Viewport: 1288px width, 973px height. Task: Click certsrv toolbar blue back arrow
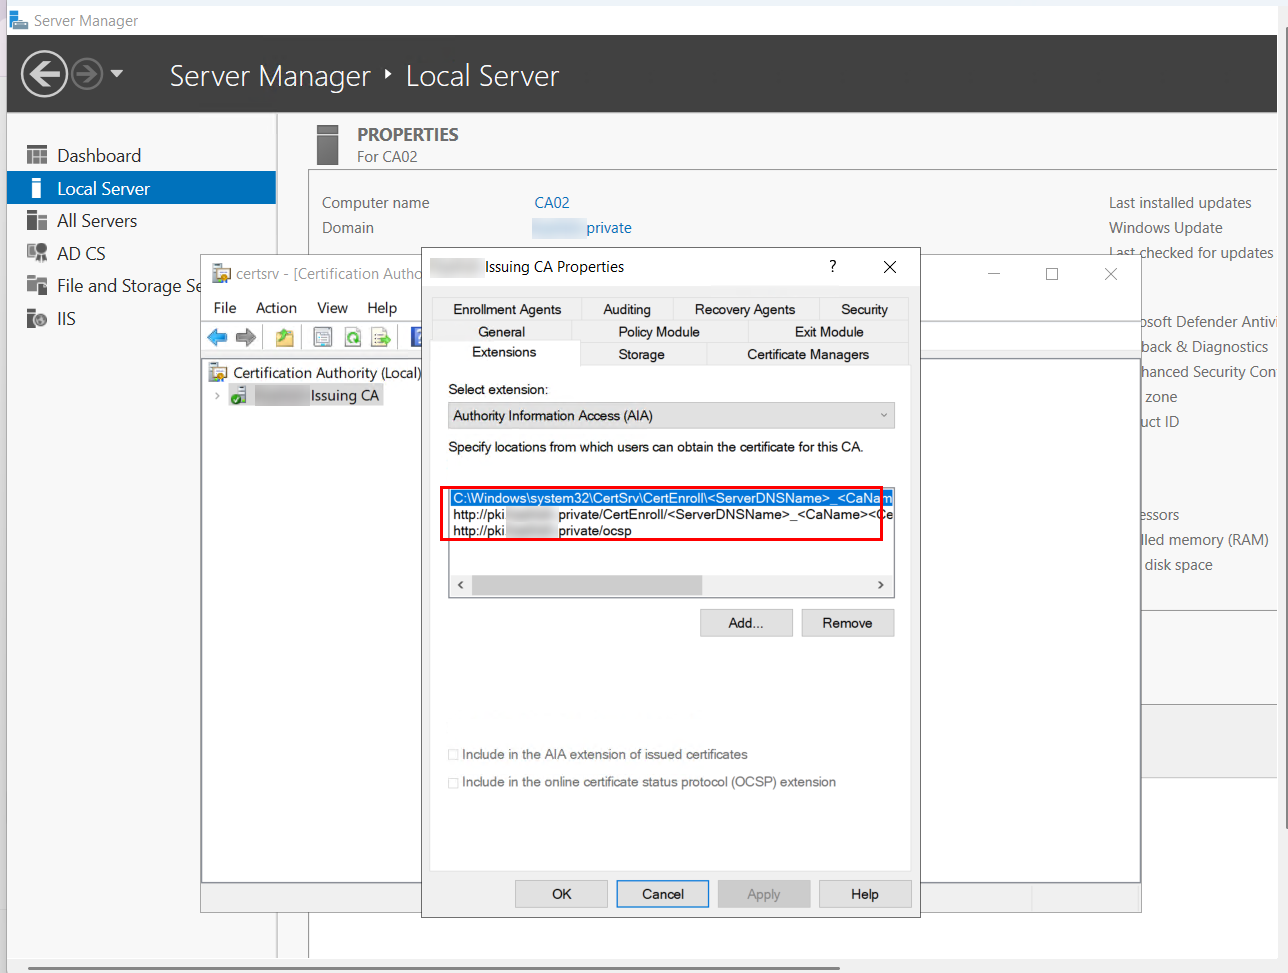(x=217, y=338)
